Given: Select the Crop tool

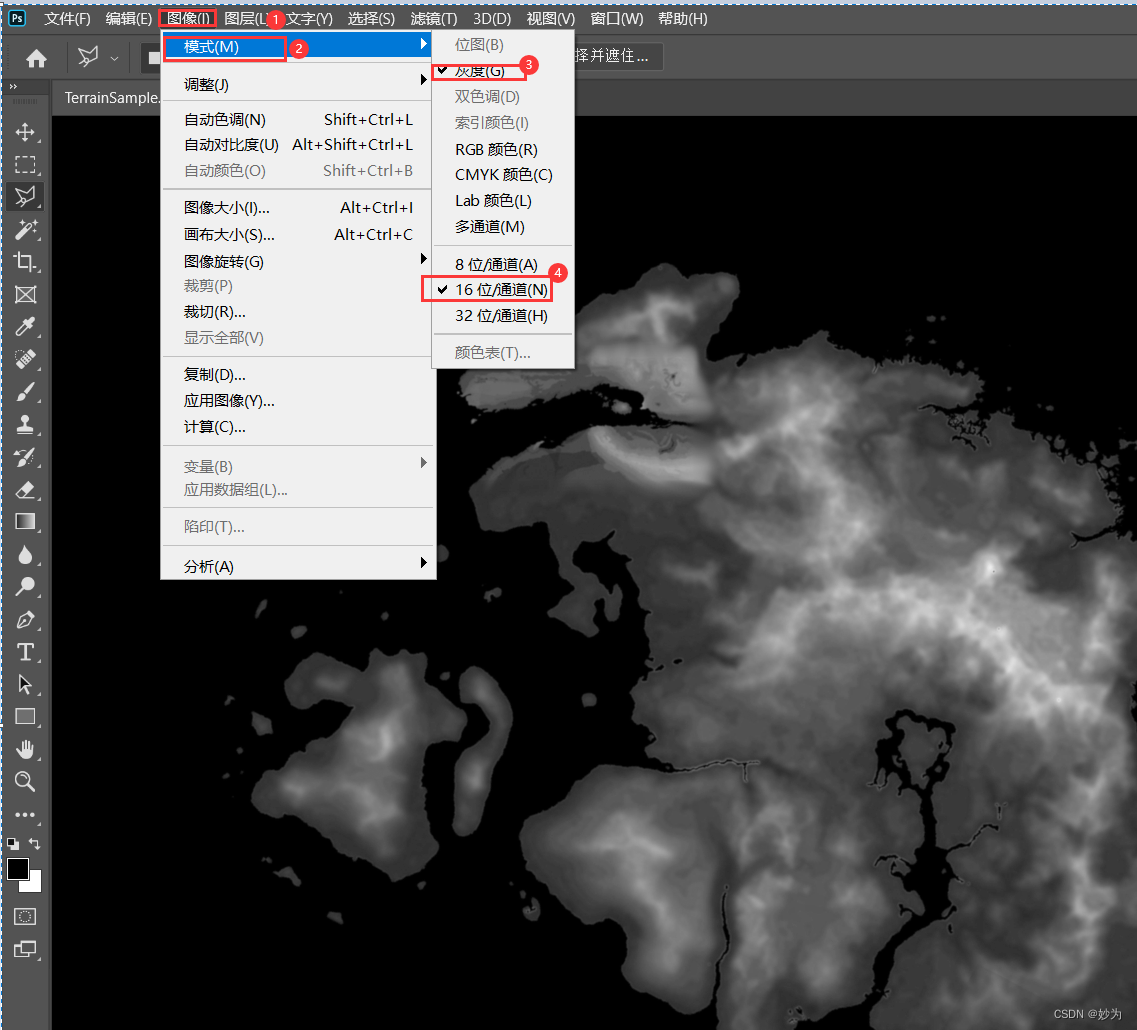Looking at the screenshot, I should pyautogui.click(x=25, y=262).
